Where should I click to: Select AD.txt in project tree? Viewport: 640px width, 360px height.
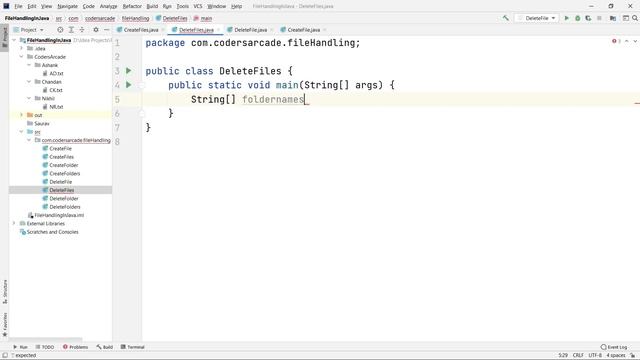click(x=56, y=73)
